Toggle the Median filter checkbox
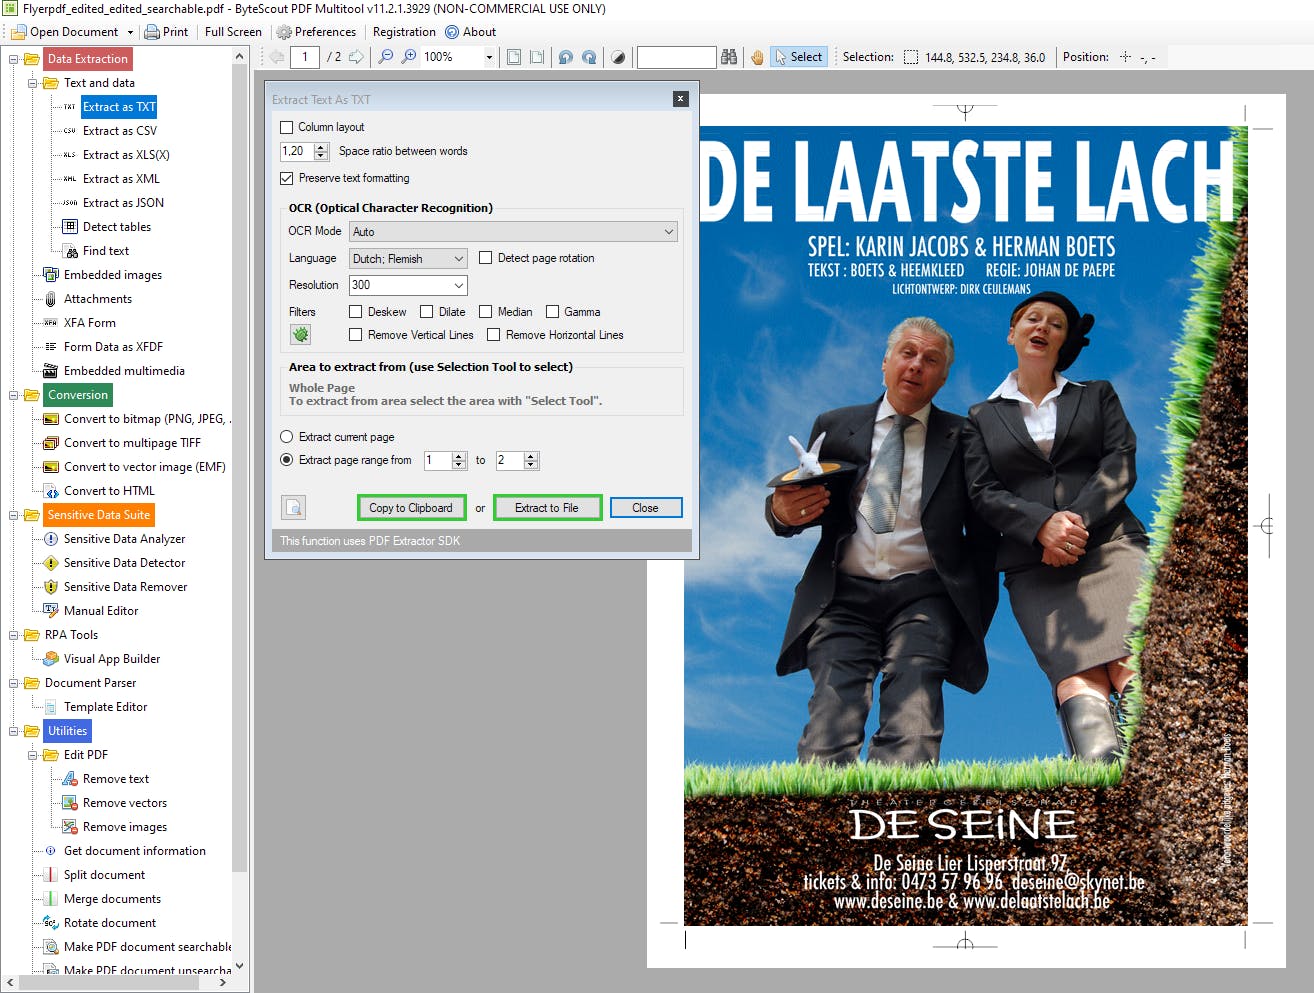 [486, 312]
